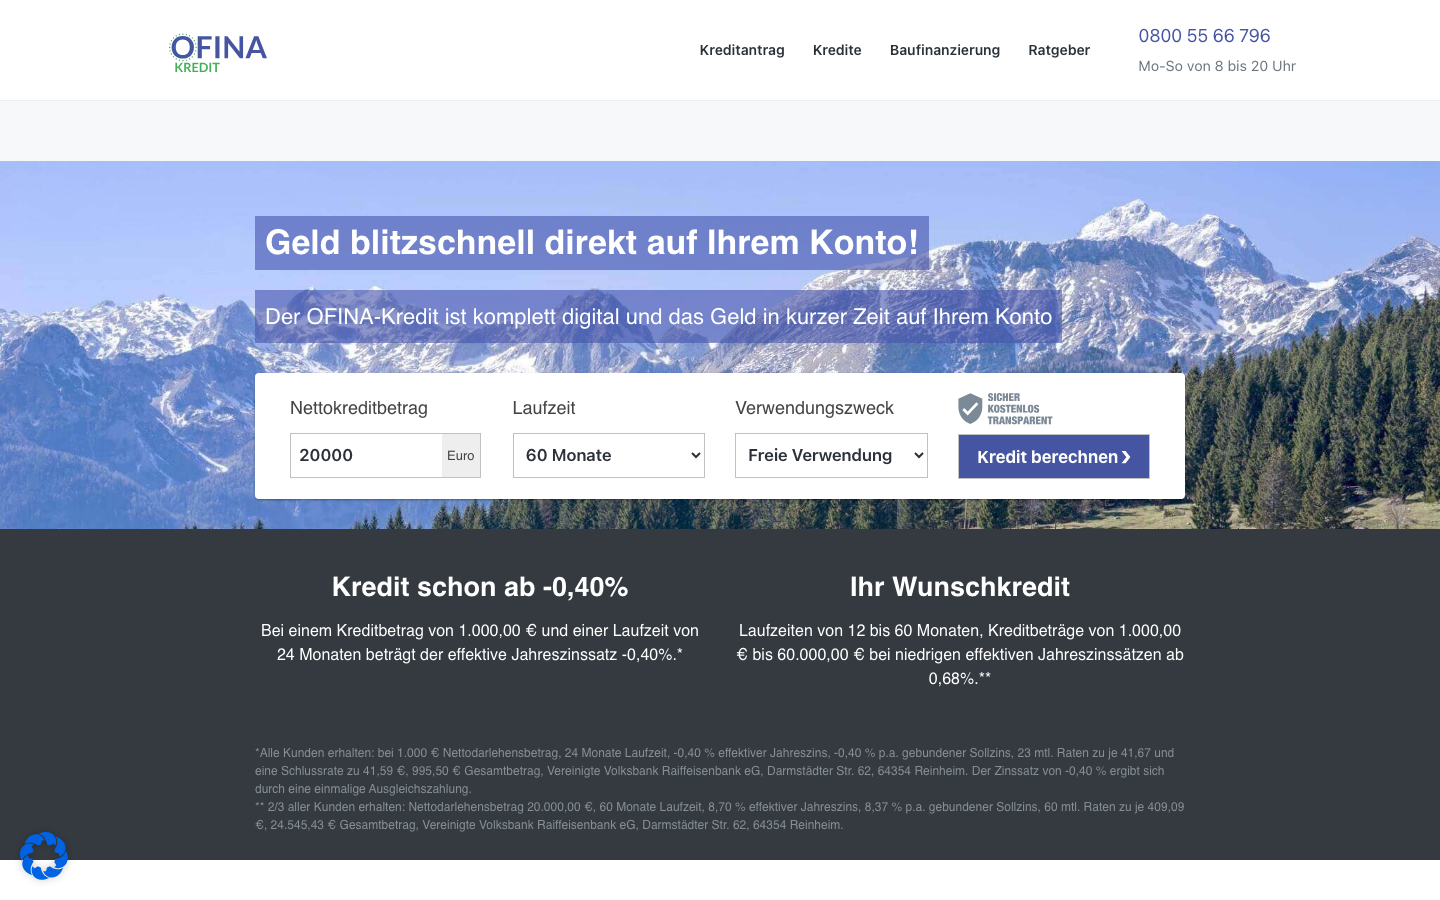
Task: Click the 'Verwendungszweck' label
Action: pos(814,408)
